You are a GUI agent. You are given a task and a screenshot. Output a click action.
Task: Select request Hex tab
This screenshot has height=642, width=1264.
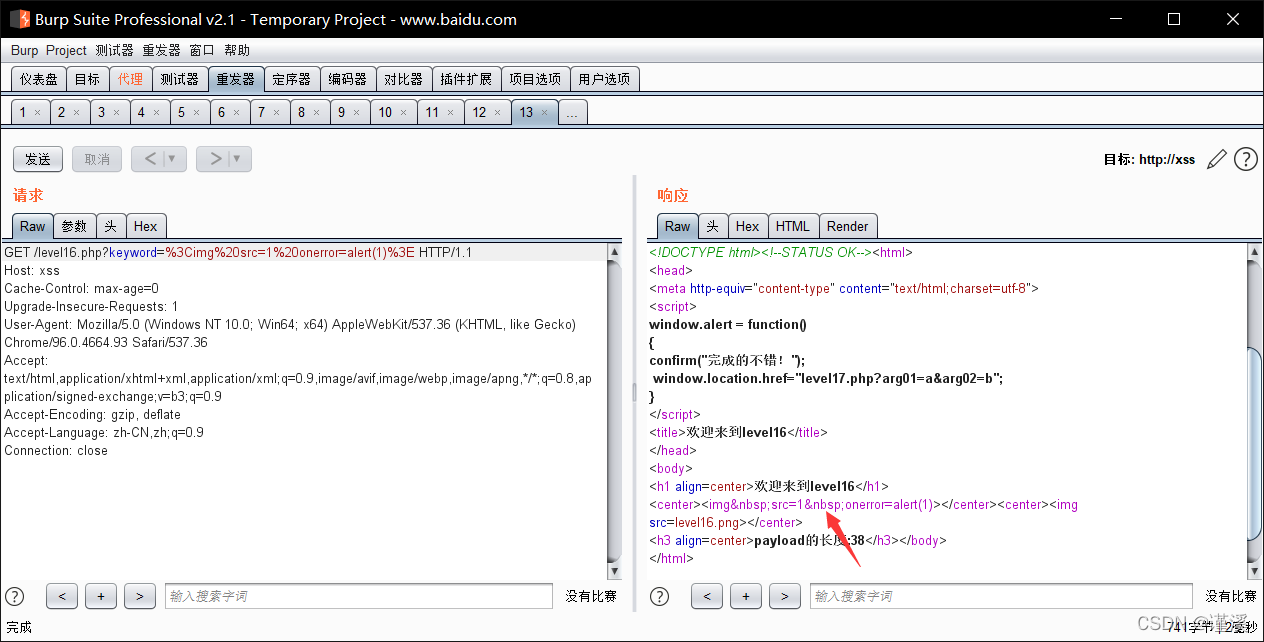(146, 226)
